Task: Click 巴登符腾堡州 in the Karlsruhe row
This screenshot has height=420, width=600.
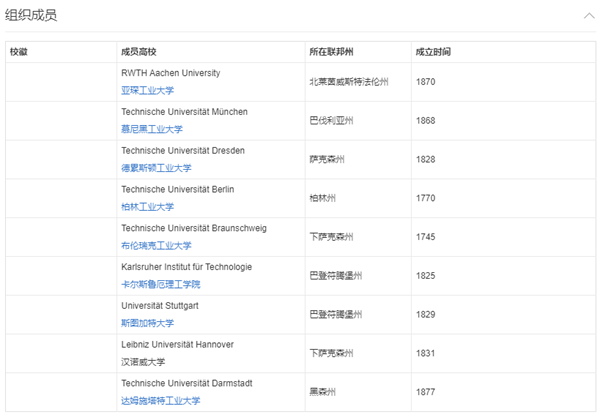Action: 336,276
